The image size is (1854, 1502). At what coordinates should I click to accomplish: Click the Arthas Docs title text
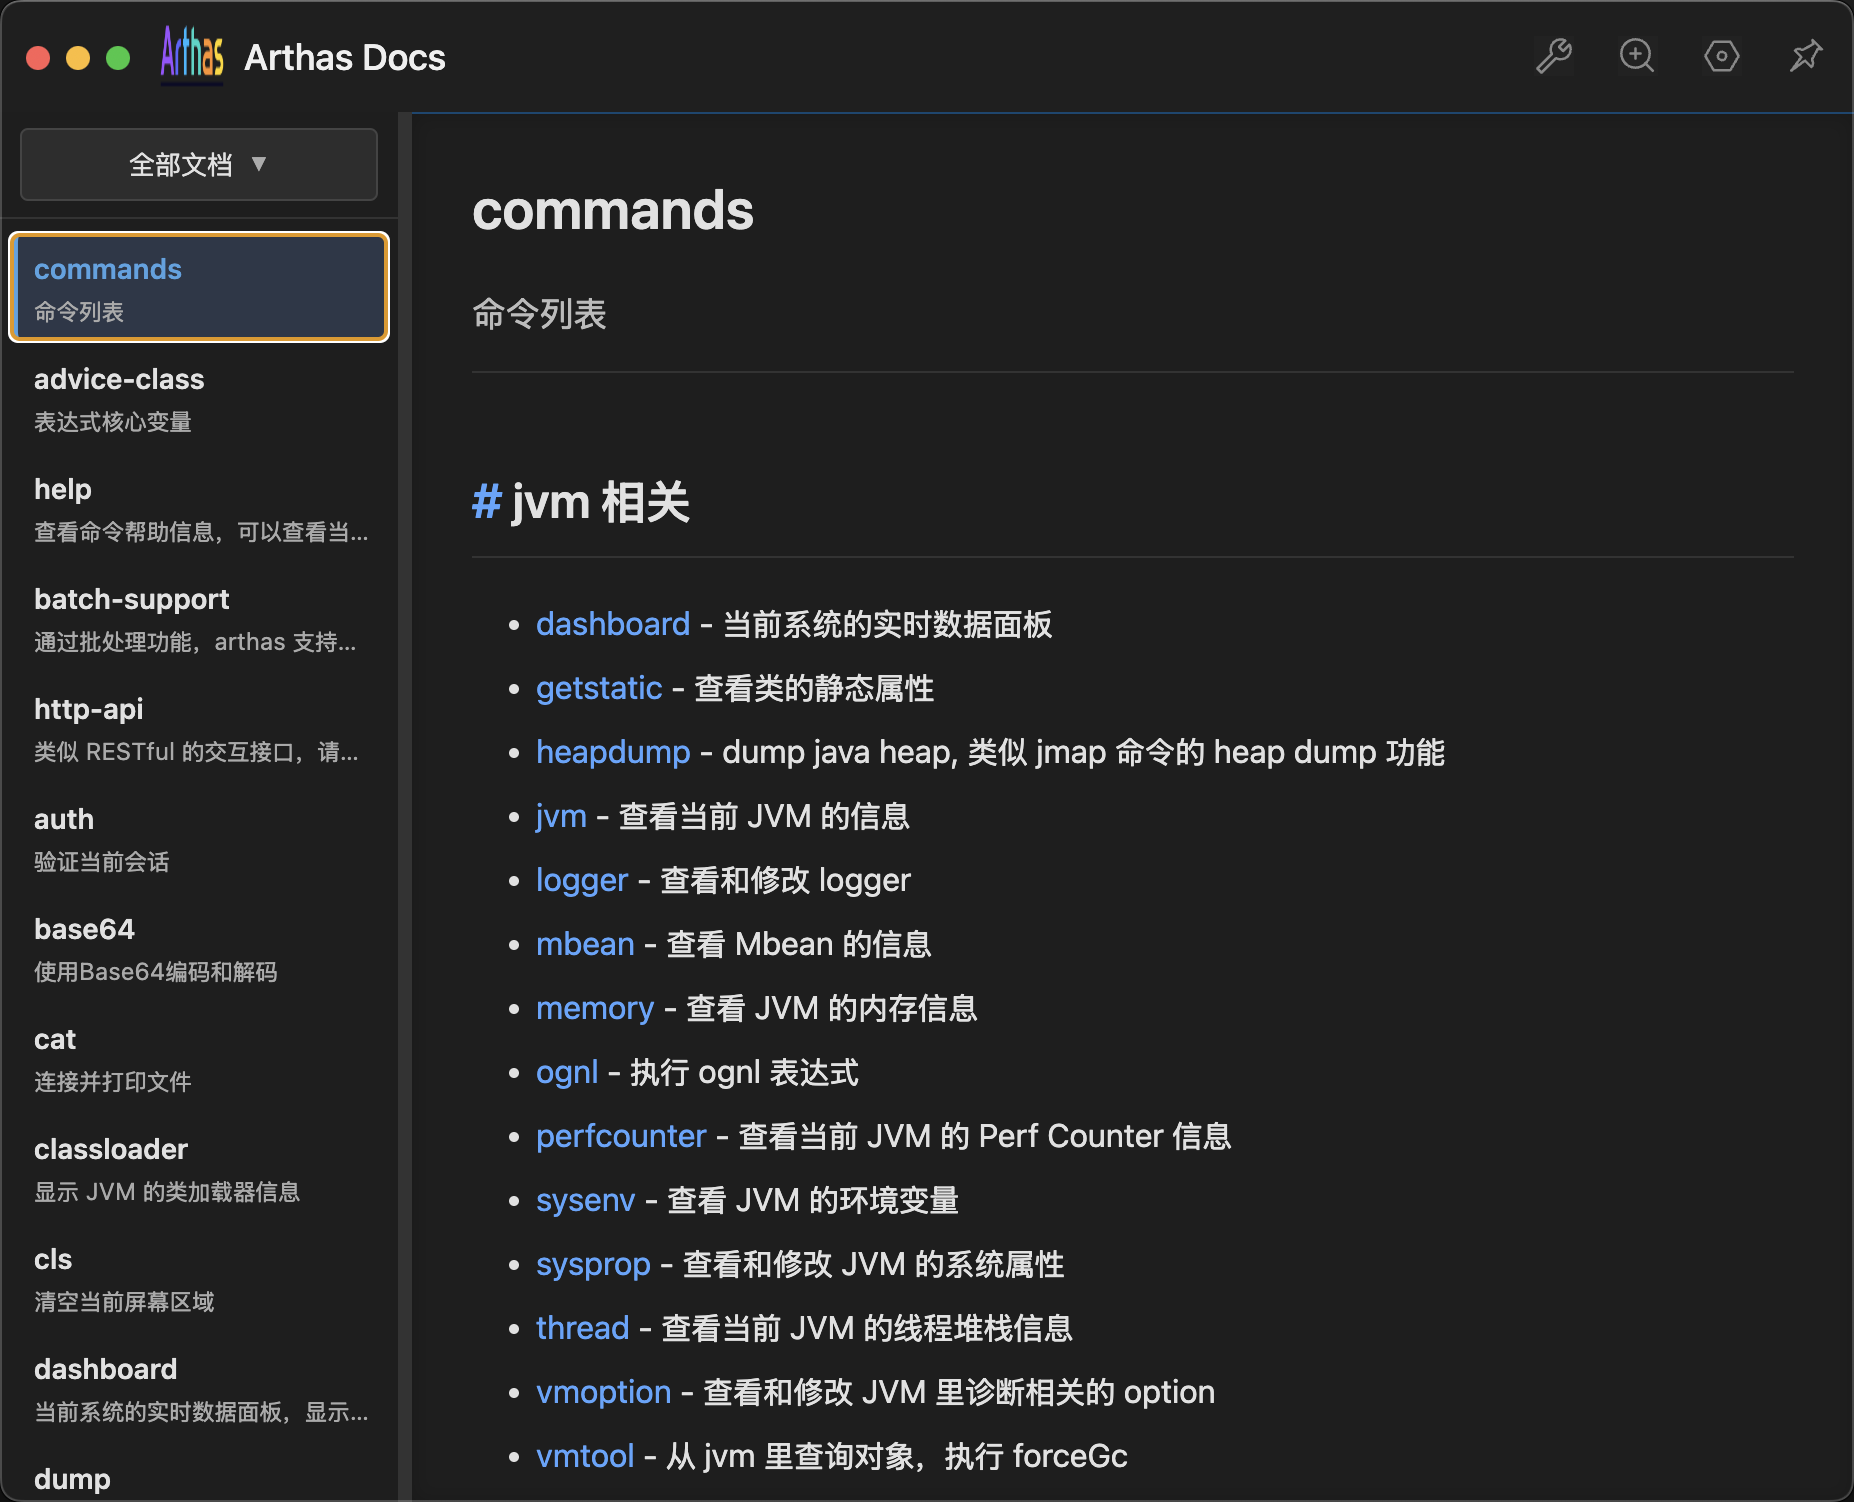tap(345, 57)
